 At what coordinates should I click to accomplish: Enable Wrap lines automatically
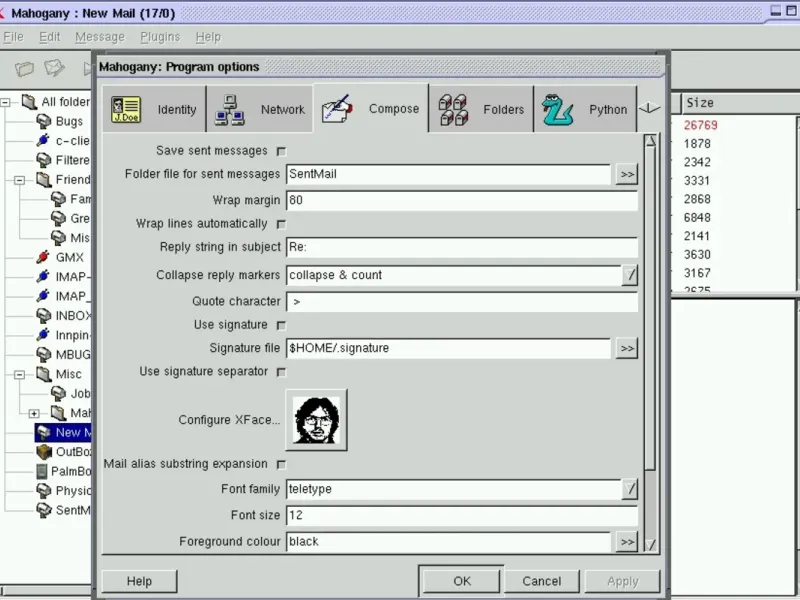tap(281, 224)
